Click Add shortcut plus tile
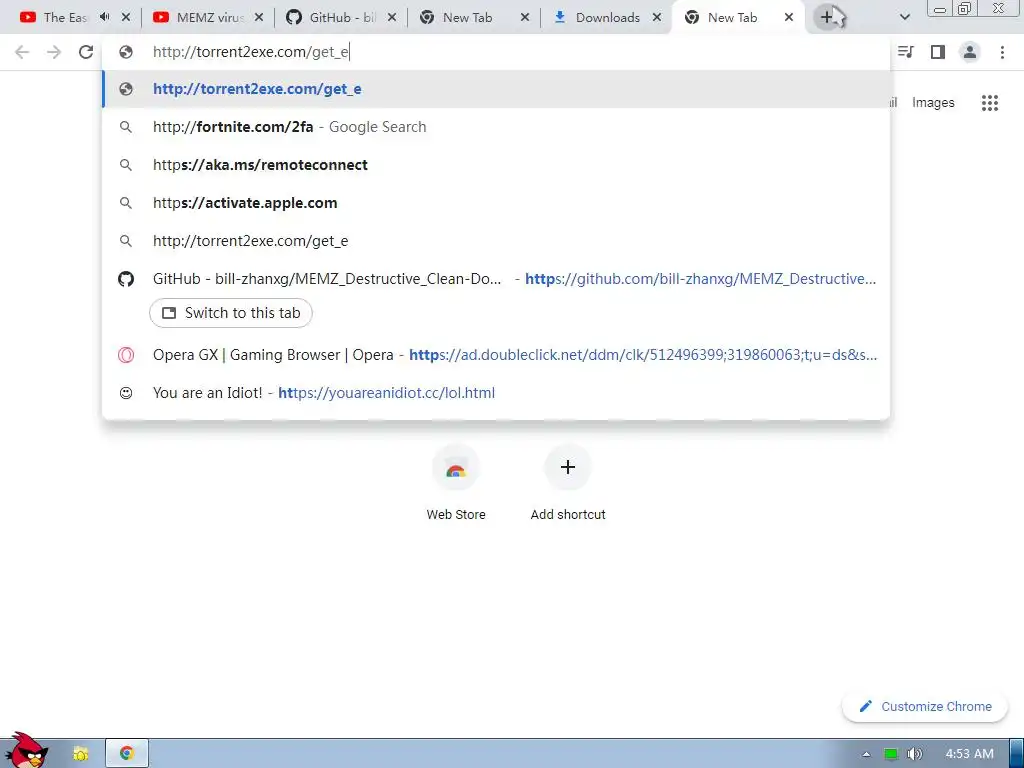The width and height of the screenshot is (1024, 768). (568, 483)
